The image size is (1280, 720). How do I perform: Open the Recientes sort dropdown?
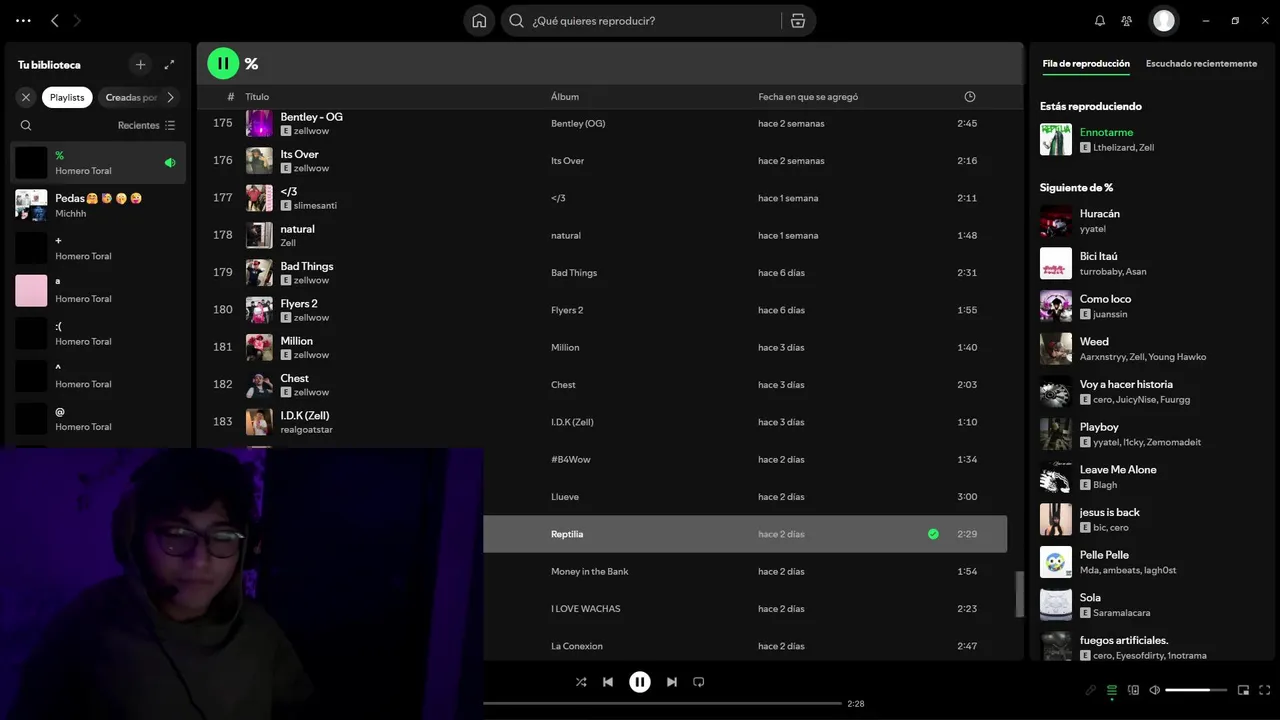146,125
